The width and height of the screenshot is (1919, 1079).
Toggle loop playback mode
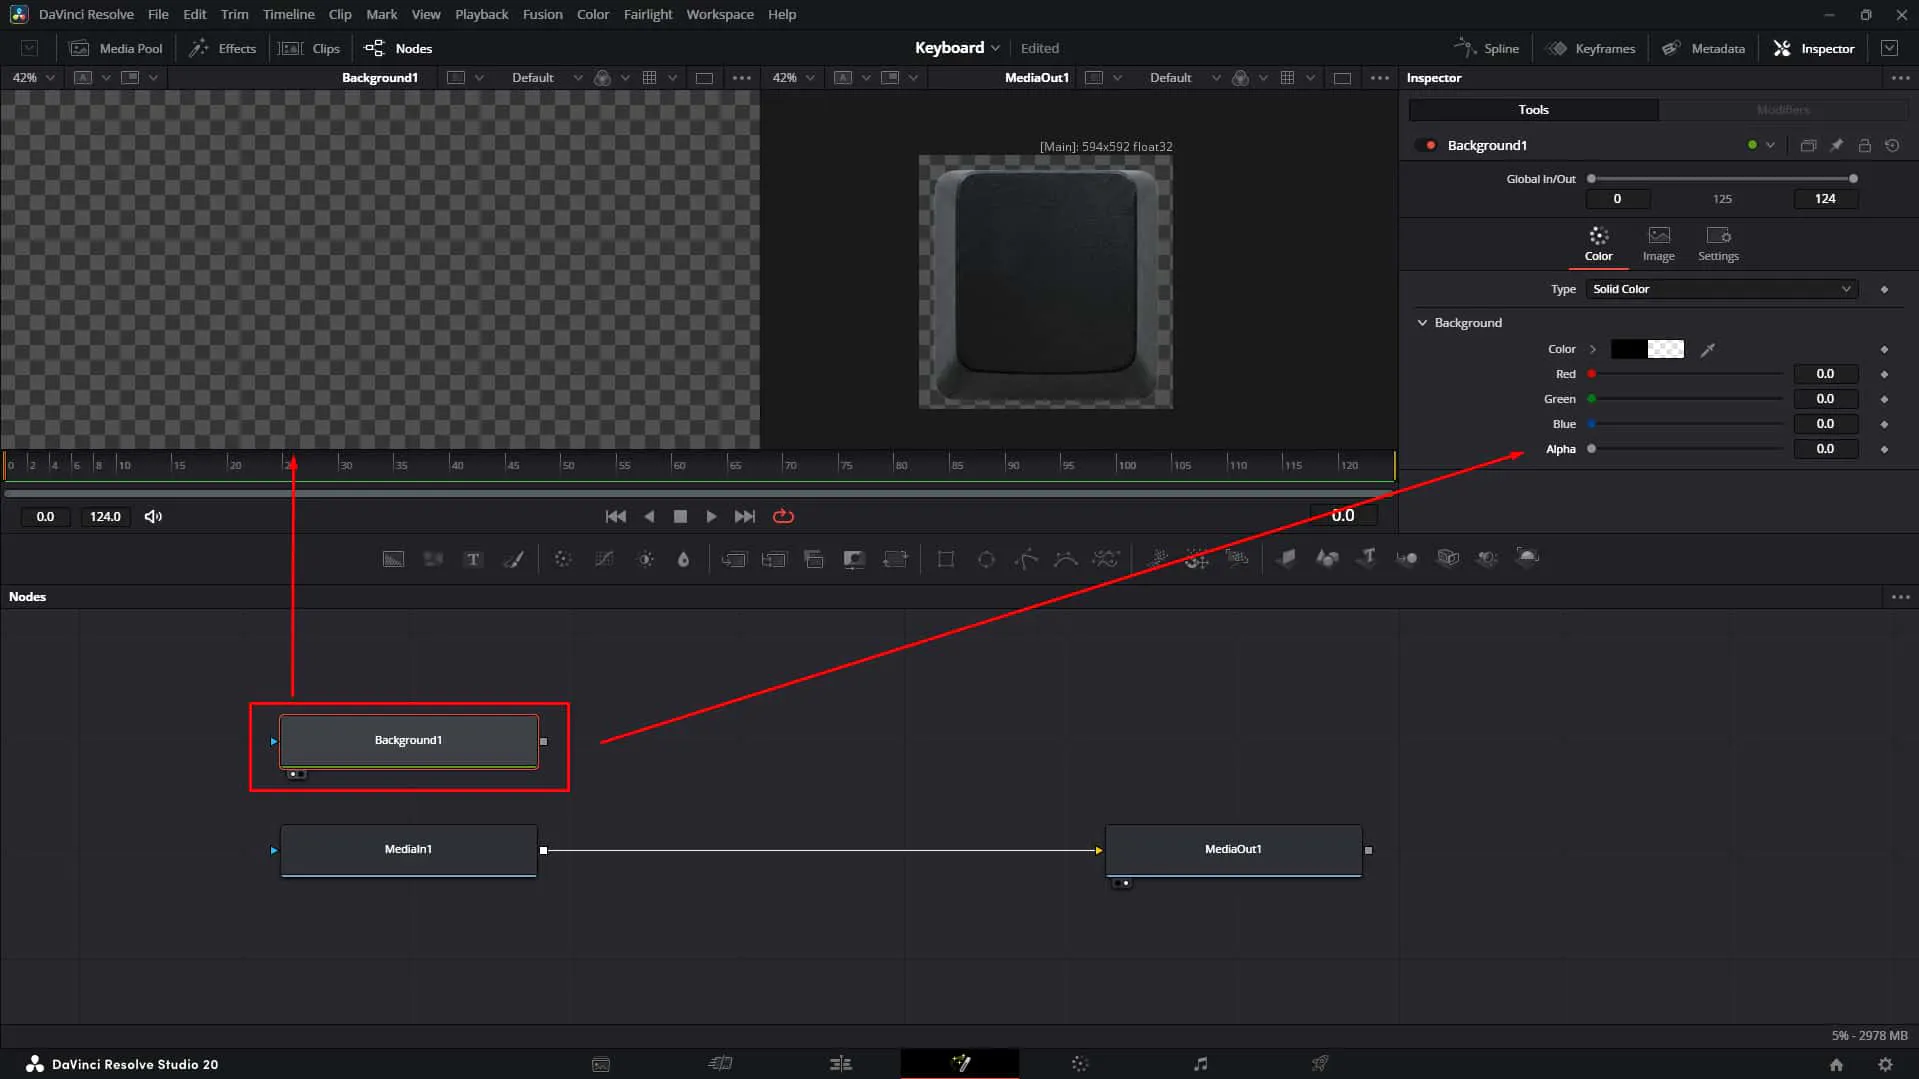783,516
